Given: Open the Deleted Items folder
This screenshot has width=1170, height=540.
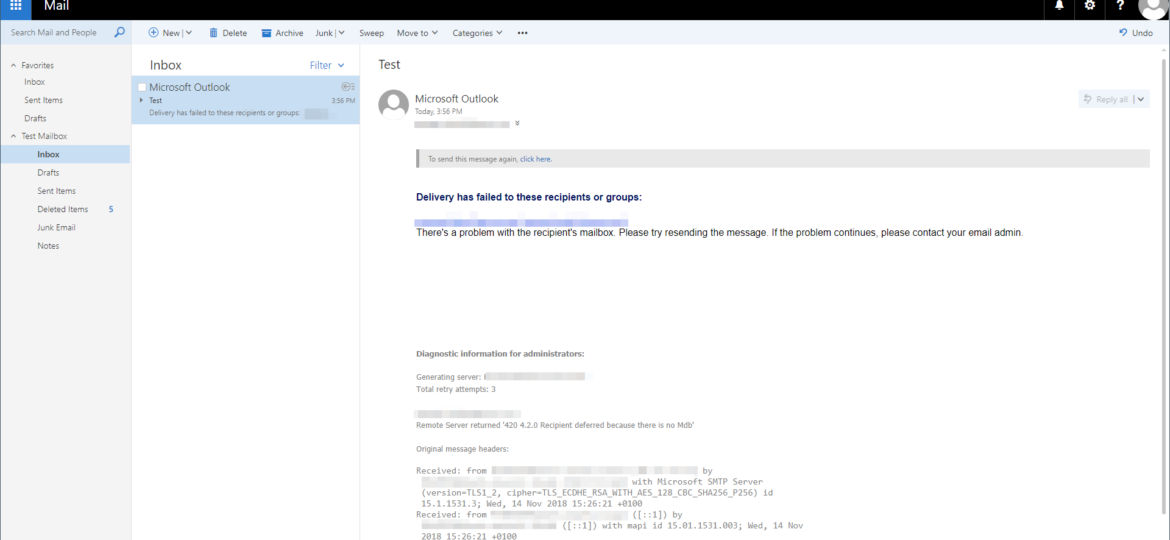Looking at the screenshot, I should coord(65,209).
